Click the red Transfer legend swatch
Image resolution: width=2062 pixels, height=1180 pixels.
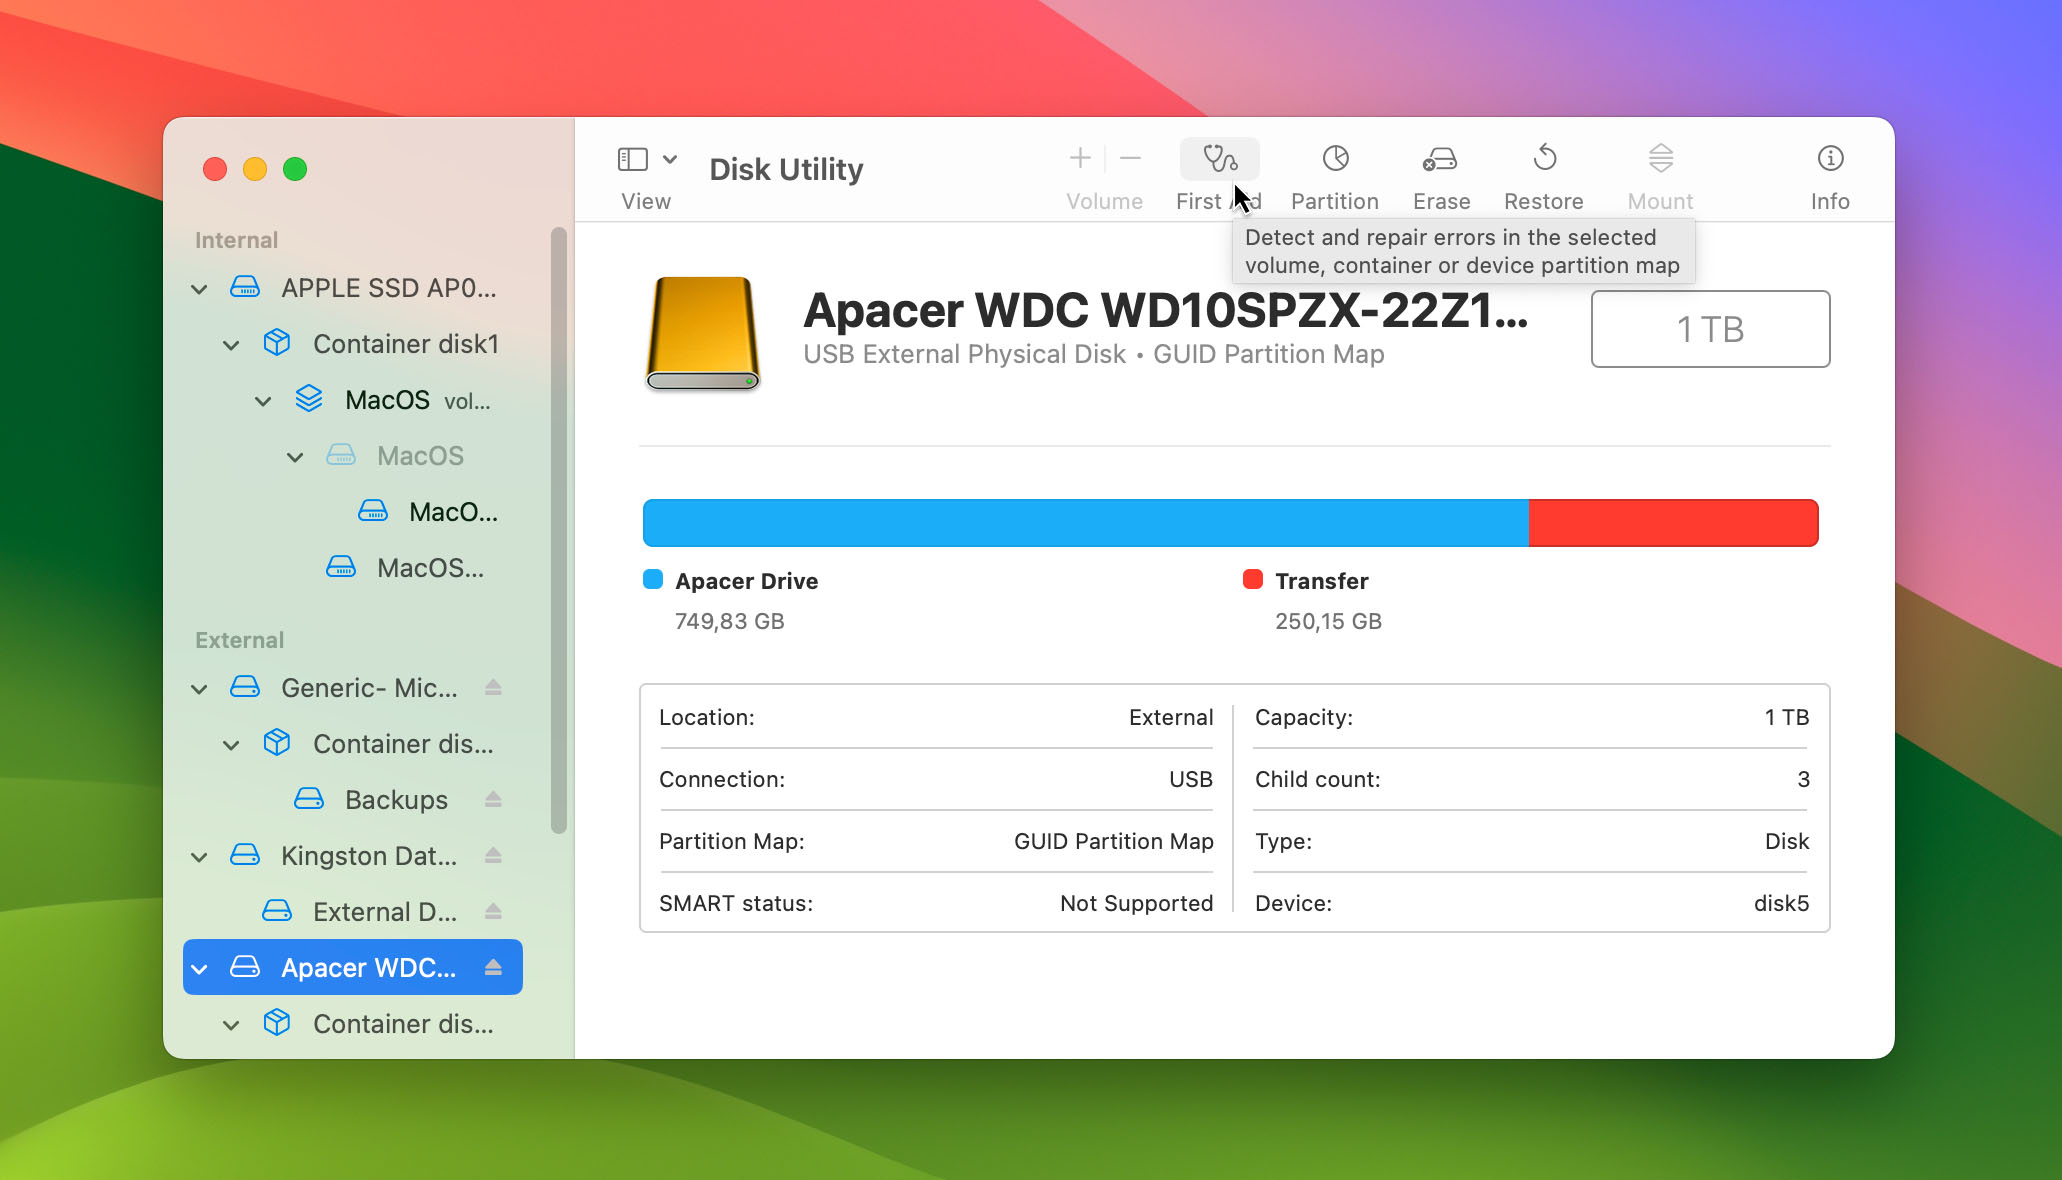[x=1252, y=580]
